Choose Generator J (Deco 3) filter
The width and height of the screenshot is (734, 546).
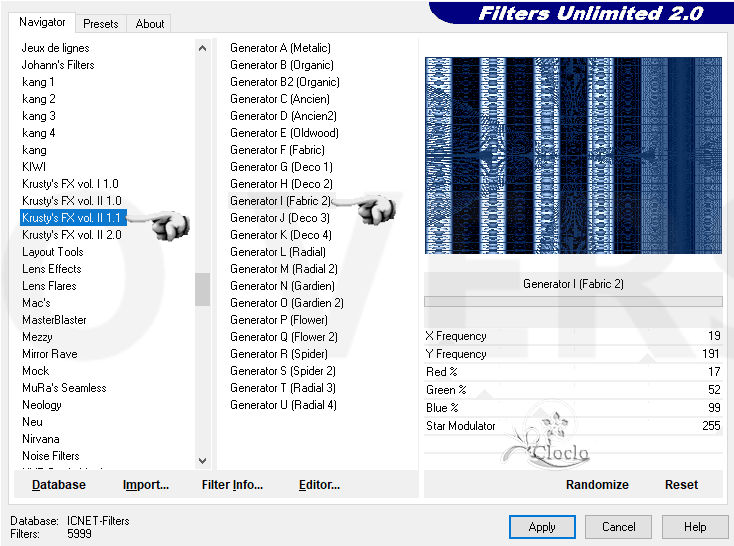[x=280, y=218]
